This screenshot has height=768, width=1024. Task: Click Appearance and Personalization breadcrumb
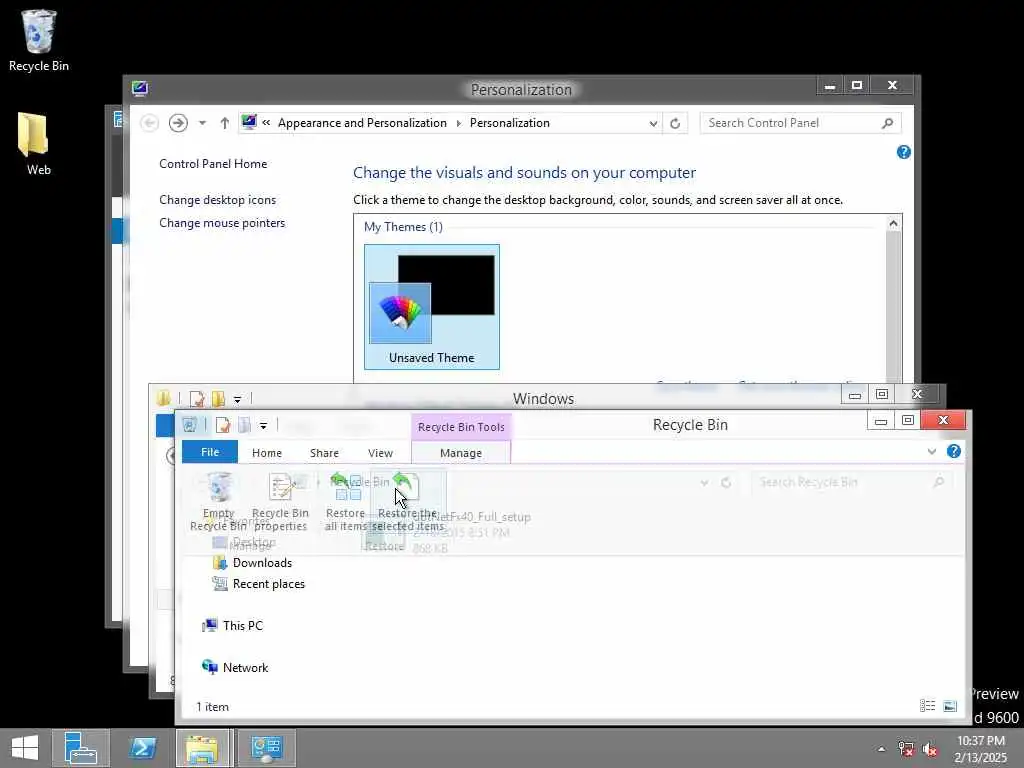pos(362,123)
